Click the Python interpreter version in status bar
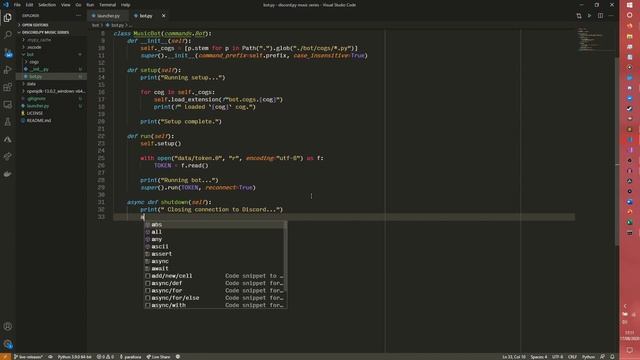640x360 pixels. (x=74, y=357)
